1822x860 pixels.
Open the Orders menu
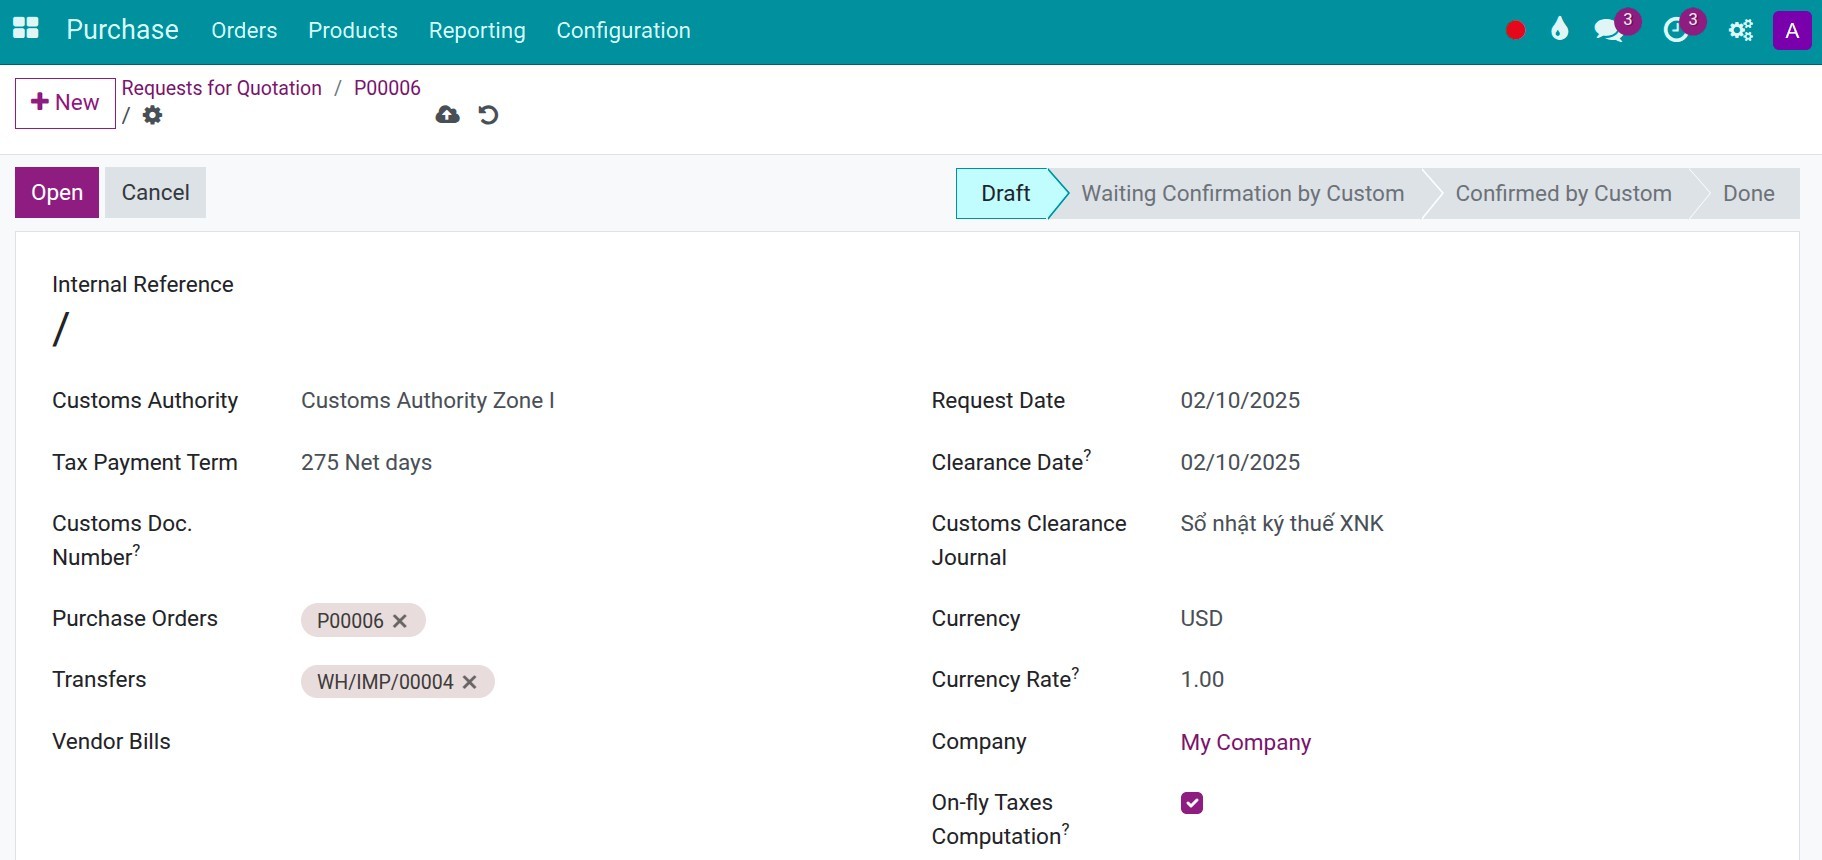pyautogui.click(x=244, y=30)
